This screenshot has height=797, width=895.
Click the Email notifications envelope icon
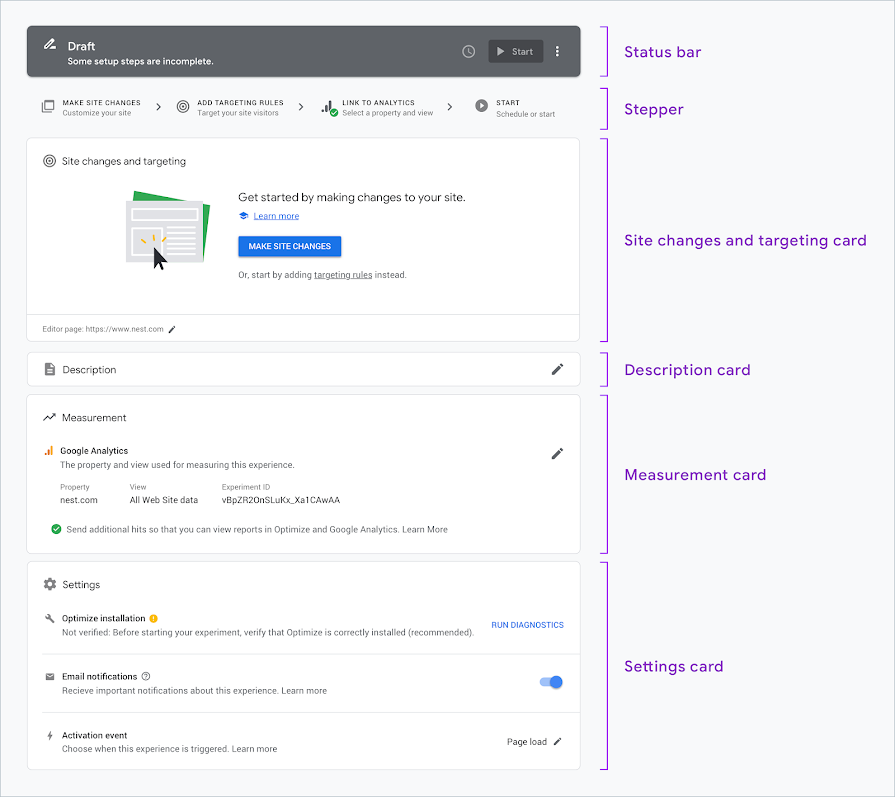[x=50, y=677]
